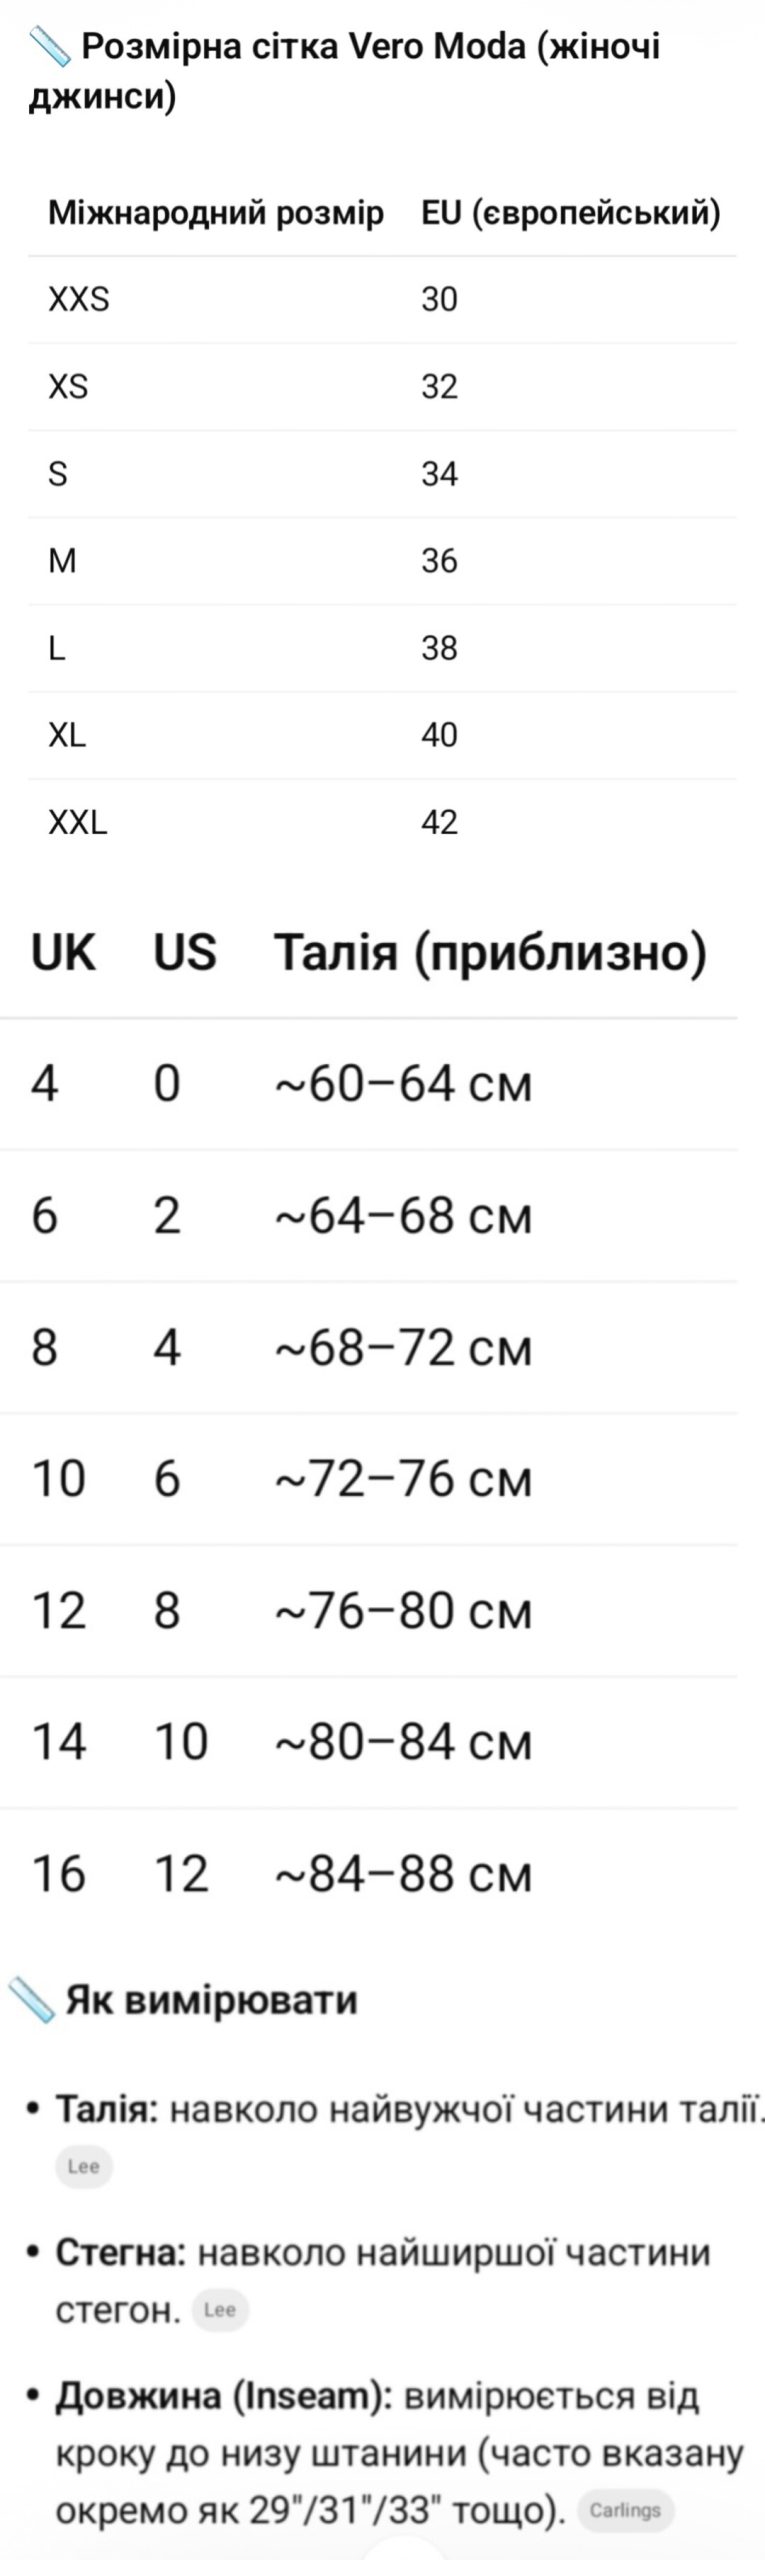Select the XXL size row label
765x2560 pixels.
[x=78, y=822]
